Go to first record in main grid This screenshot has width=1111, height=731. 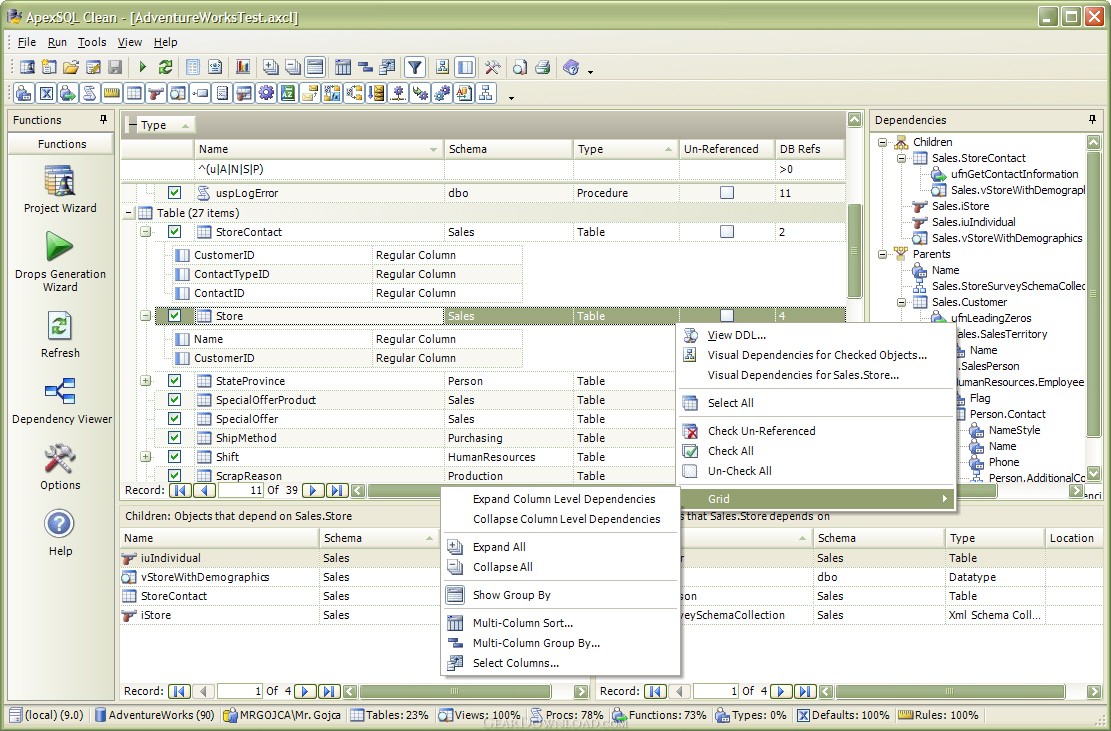[180, 490]
